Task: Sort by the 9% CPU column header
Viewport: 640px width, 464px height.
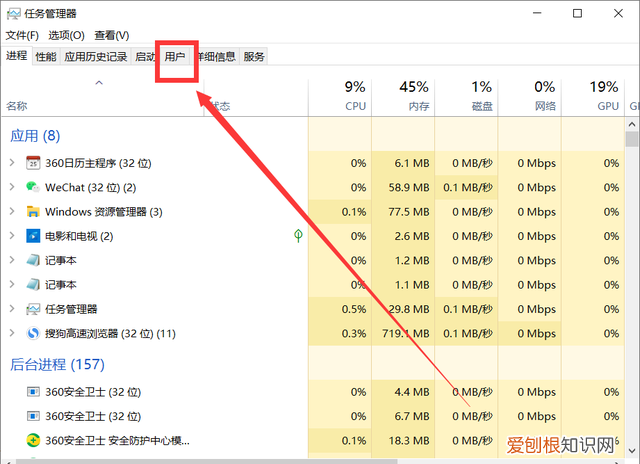Action: [340, 98]
